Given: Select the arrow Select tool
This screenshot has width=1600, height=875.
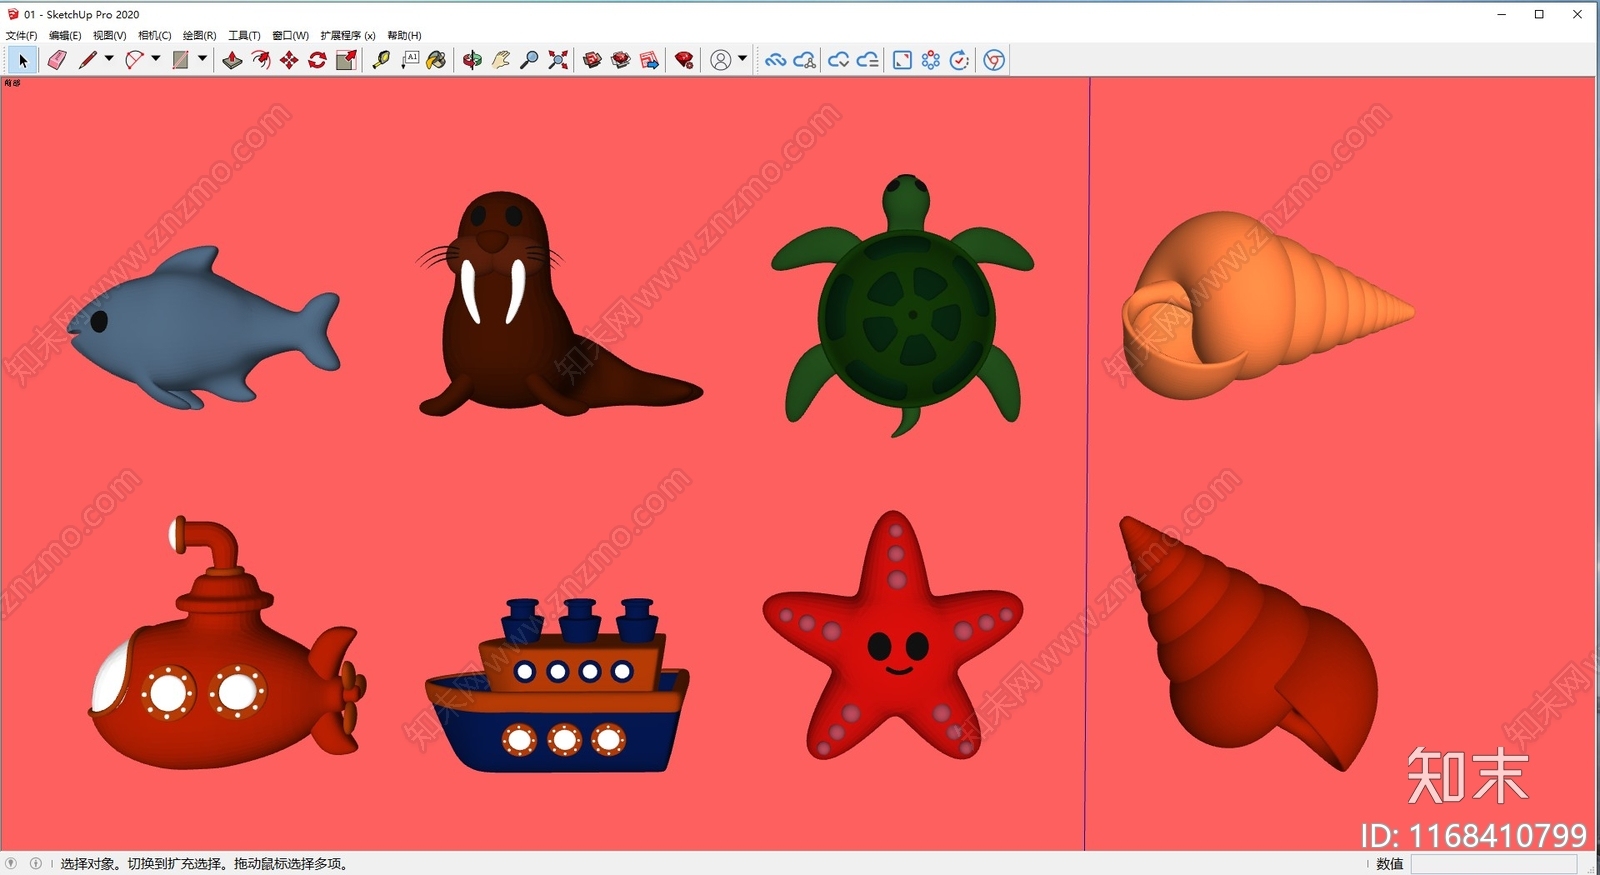Looking at the screenshot, I should (23, 61).
